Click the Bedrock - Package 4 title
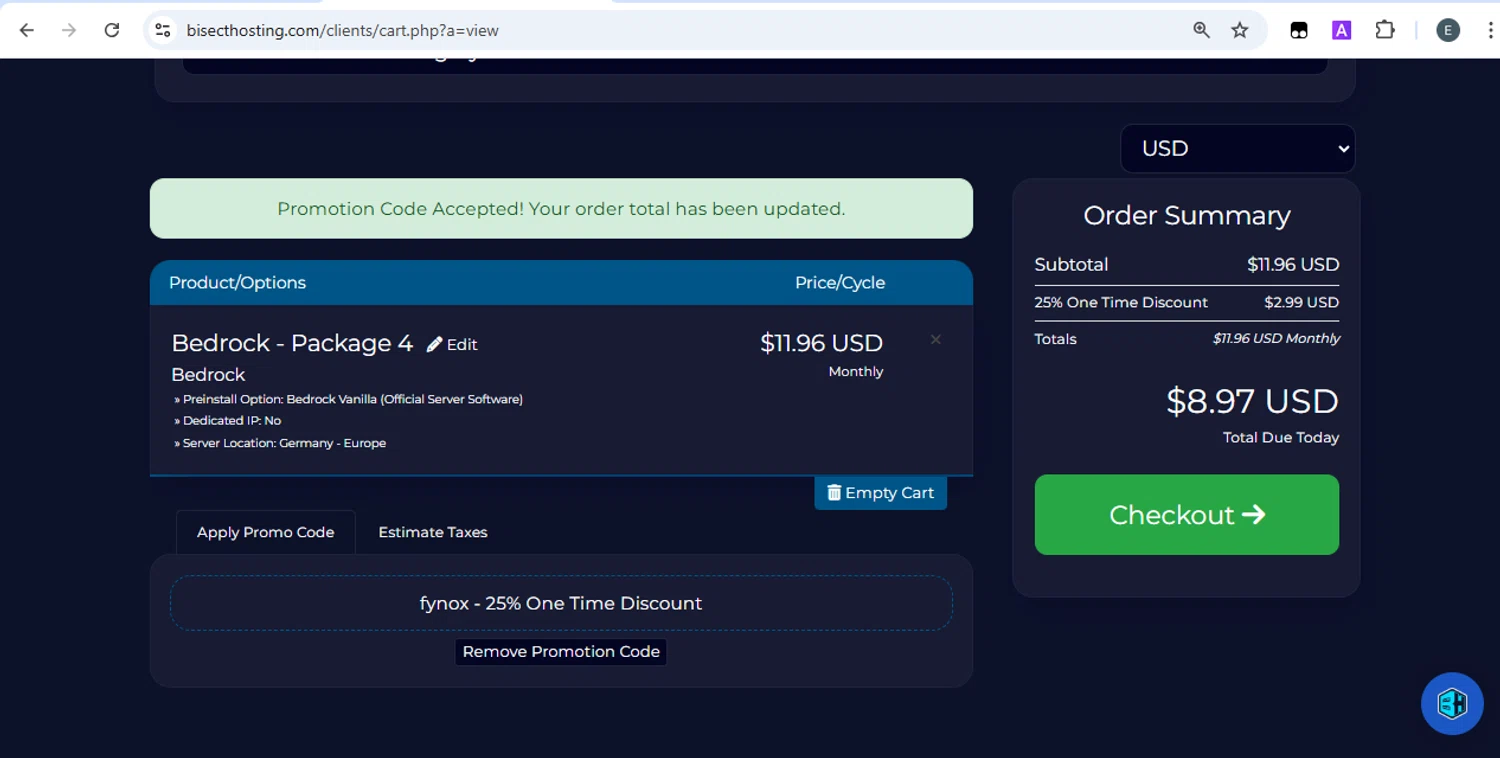Image resolution: width=1500 pixels, height=758 pixels. point(292,343)
